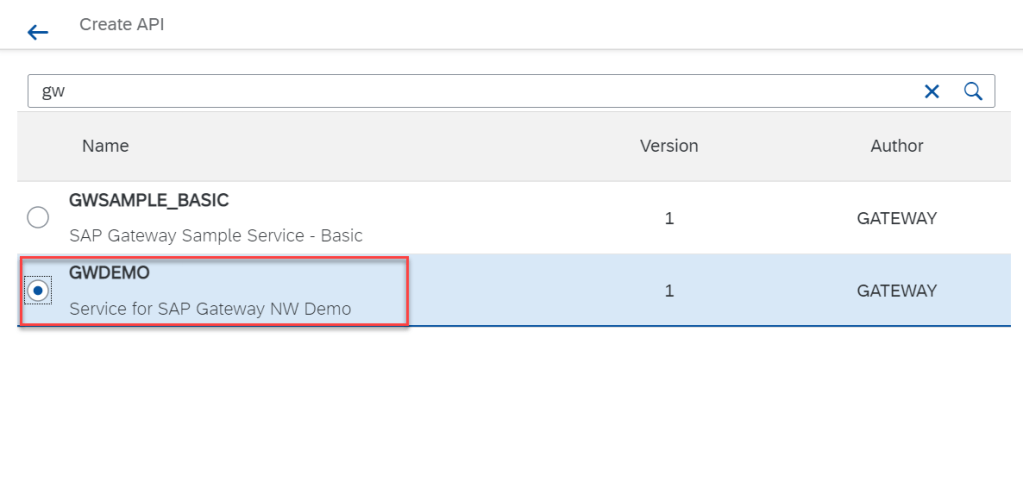Click GATEWAY author in the GWSAMPLE_BASIC row
Viewport: 1023px width, 482px height.
[x=897, y=217]
